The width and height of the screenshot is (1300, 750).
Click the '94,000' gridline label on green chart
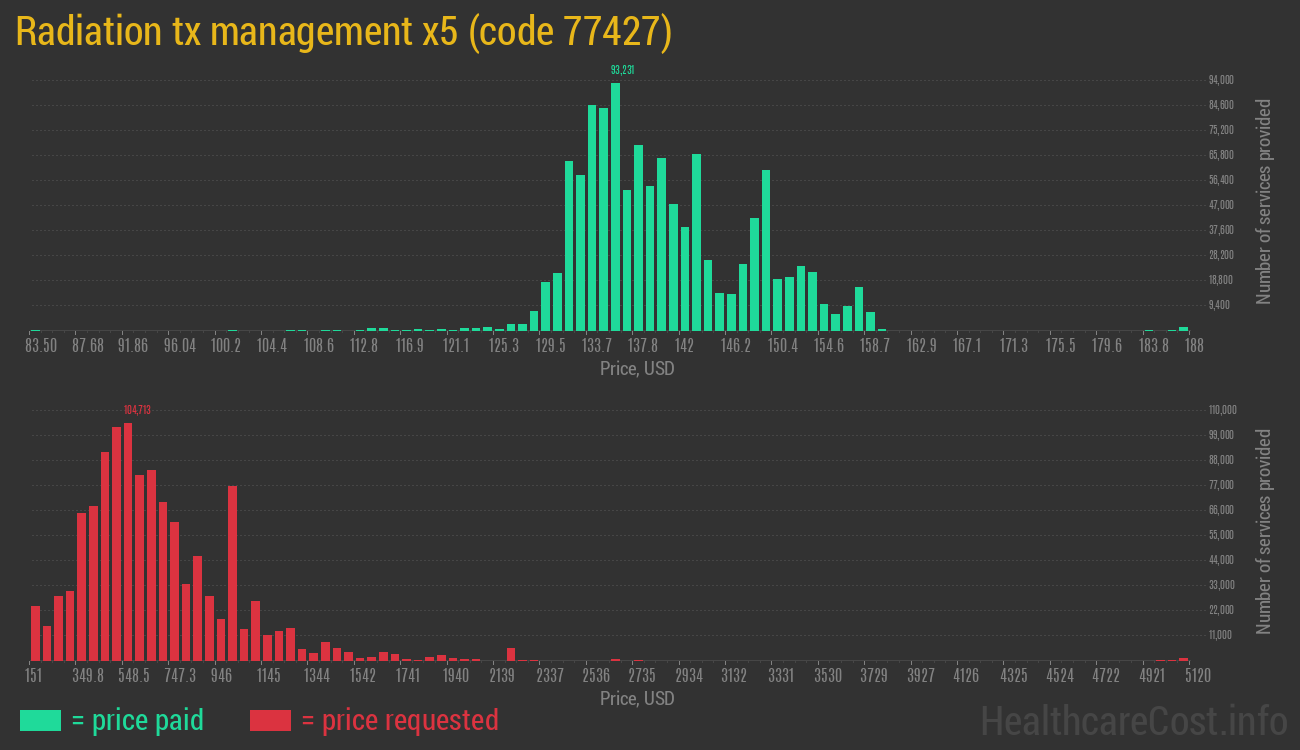point(1219,78)
